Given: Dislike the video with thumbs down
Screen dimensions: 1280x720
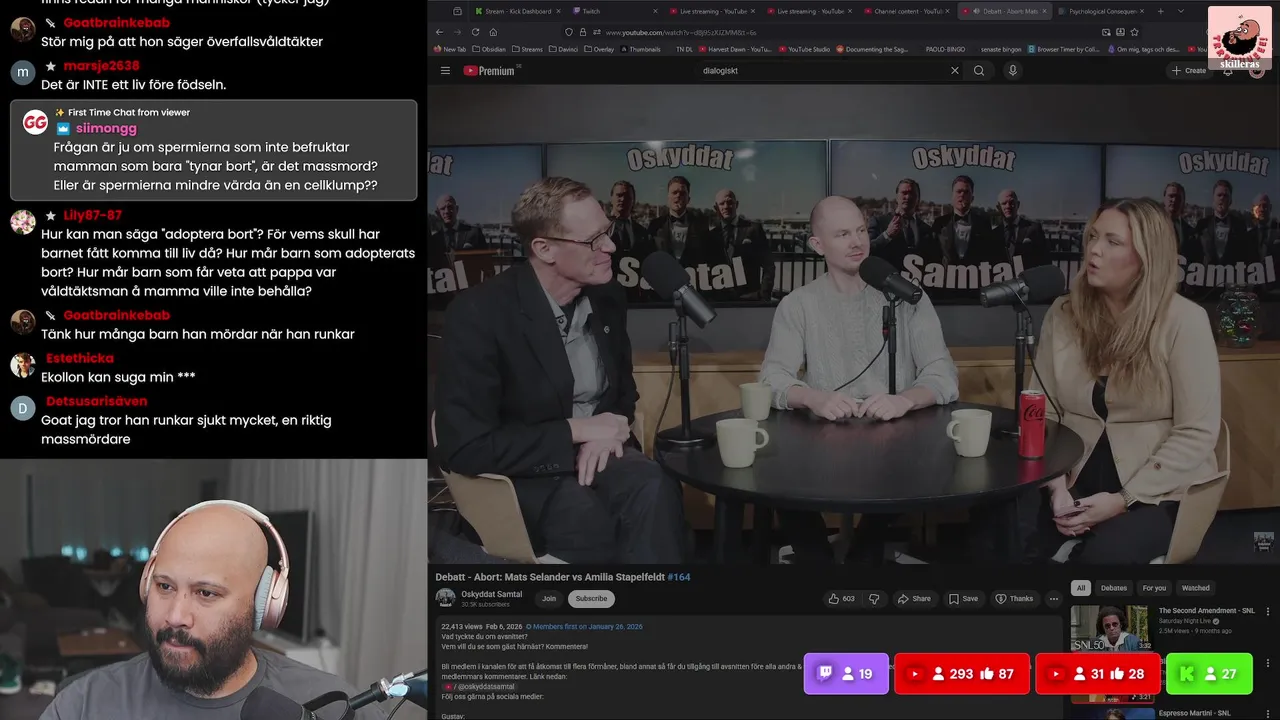Looking at the screenshot, I should [x=874, y=599].
